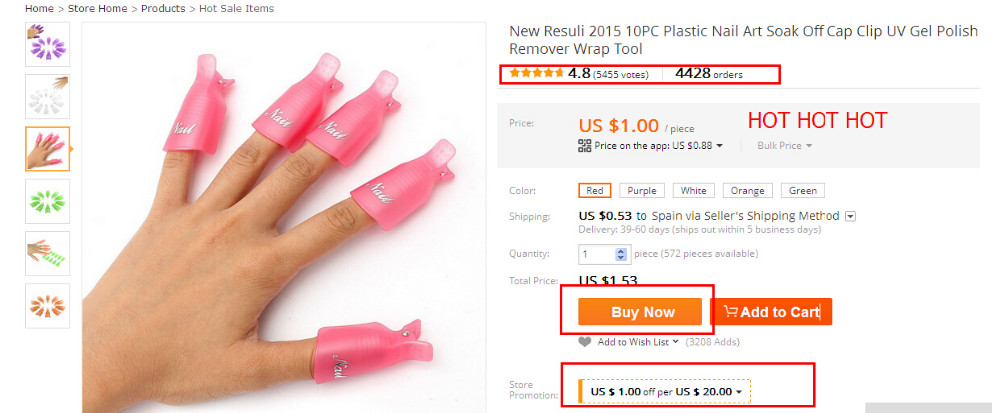Viewport: 1000px width, 413px height.
Task: View the green nail clips thumbnail
Action: pos(47,201)
